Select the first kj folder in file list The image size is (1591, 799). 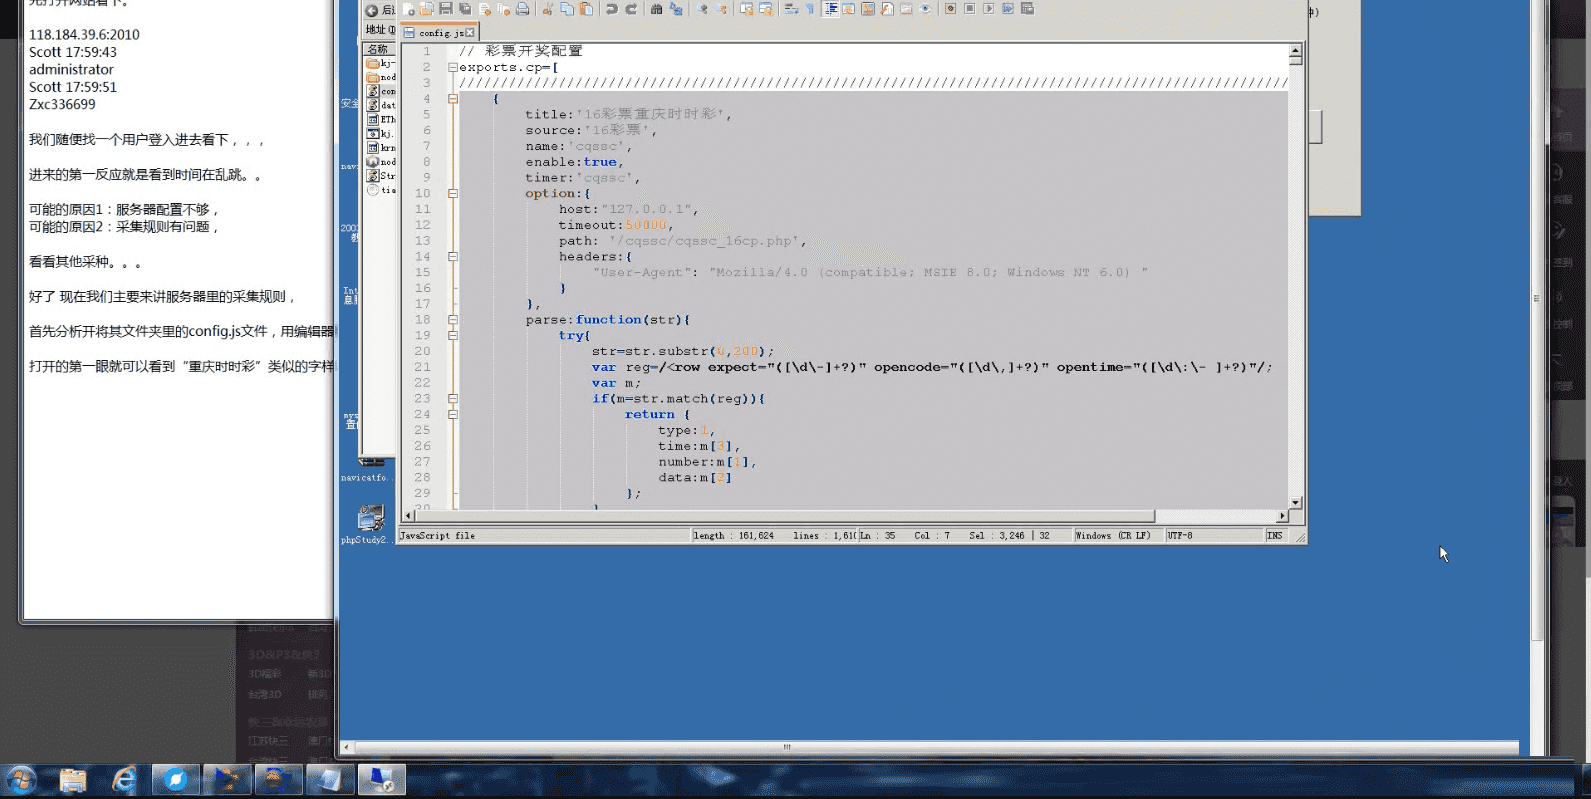click(x=381, y=63)
